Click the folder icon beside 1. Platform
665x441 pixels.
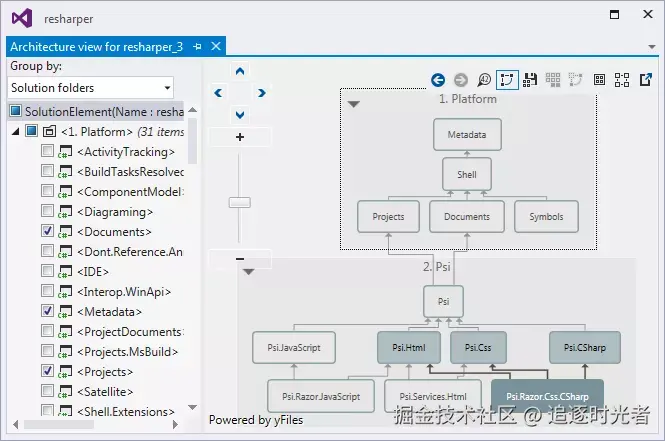click(x=49, y=131)
